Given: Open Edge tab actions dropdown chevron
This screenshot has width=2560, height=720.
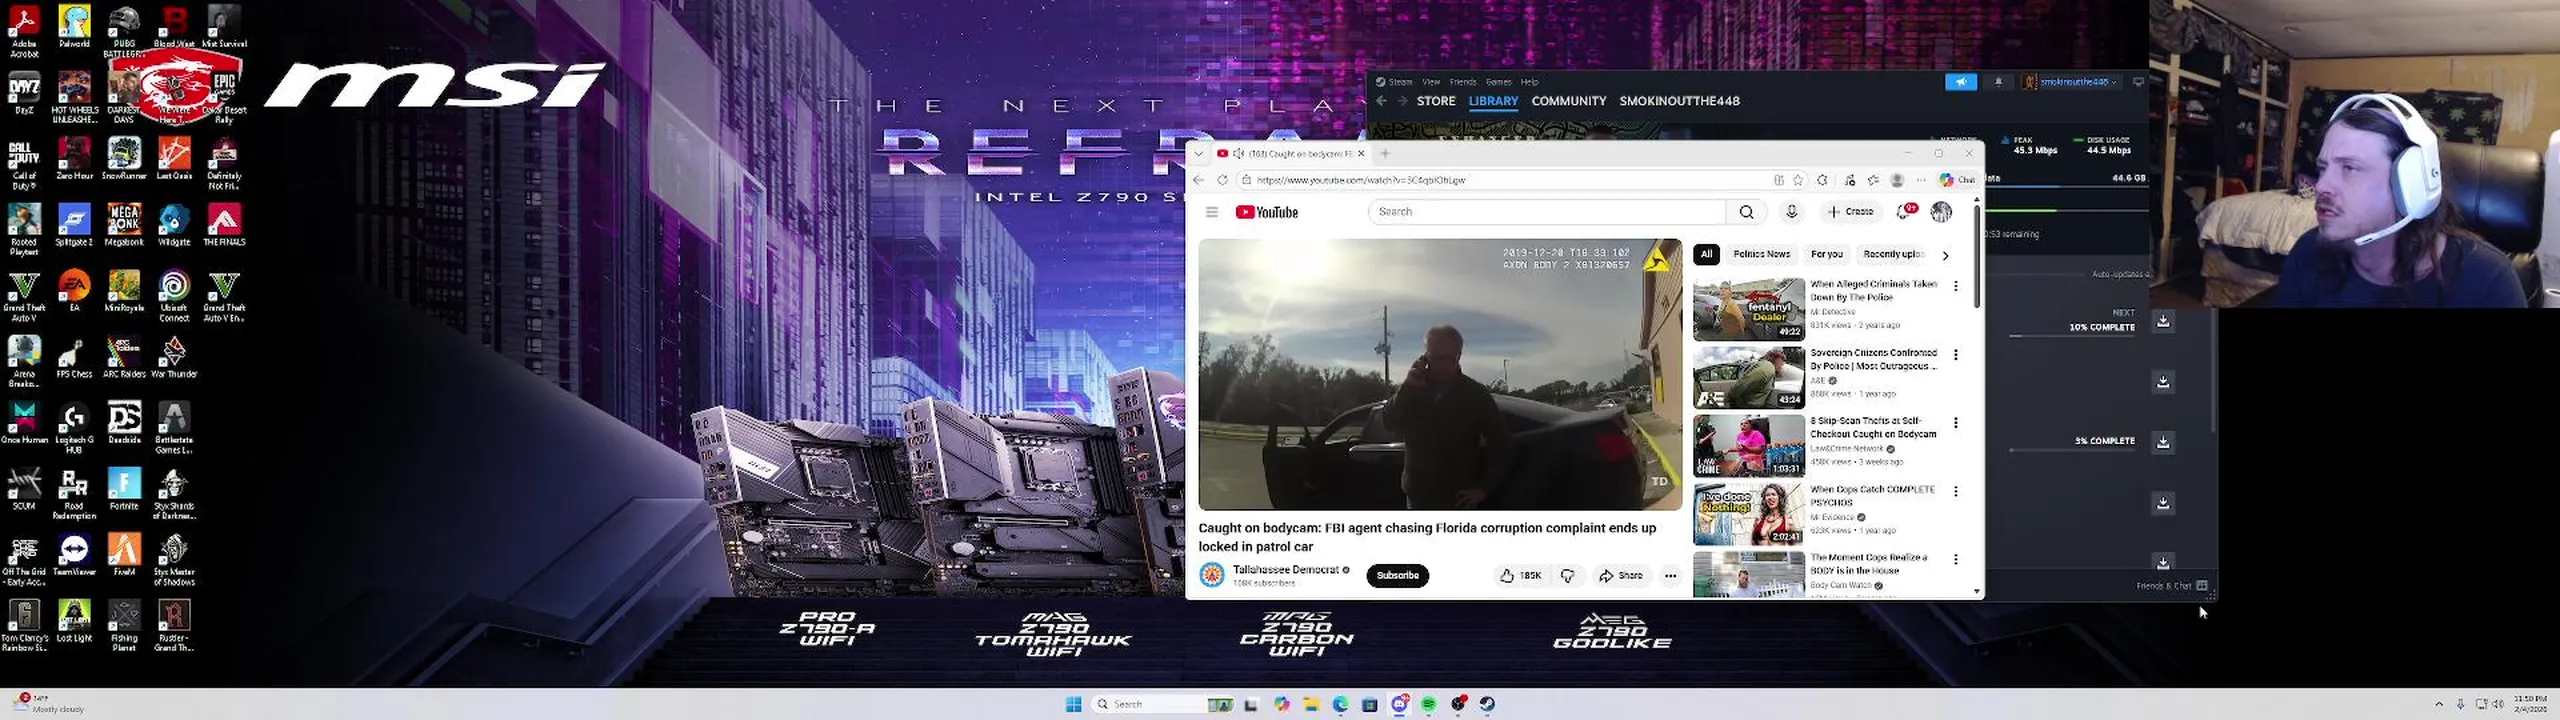Looking at the screenshot, I should point(1198,154).
